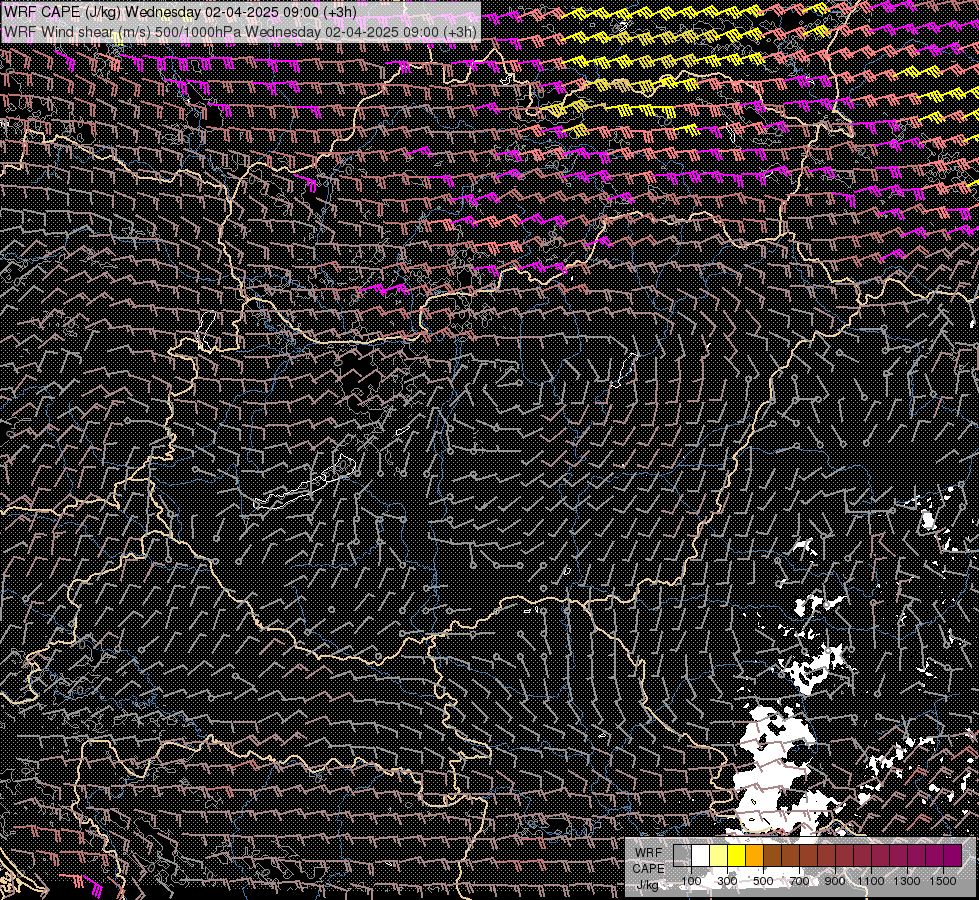Click the WRF Wind shear title line
The height and width of the screenshot is (900, 979).
coord(240,32)
